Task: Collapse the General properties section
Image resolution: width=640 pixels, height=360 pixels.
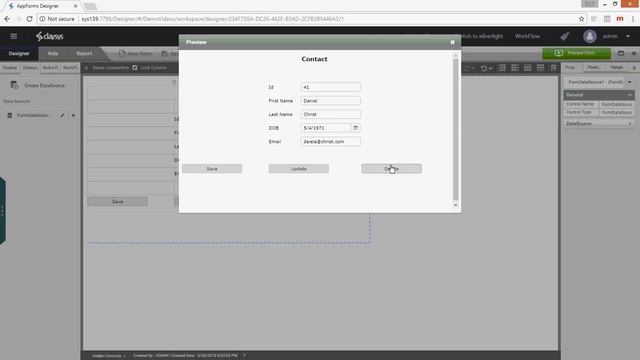Action: click(629, 95)
